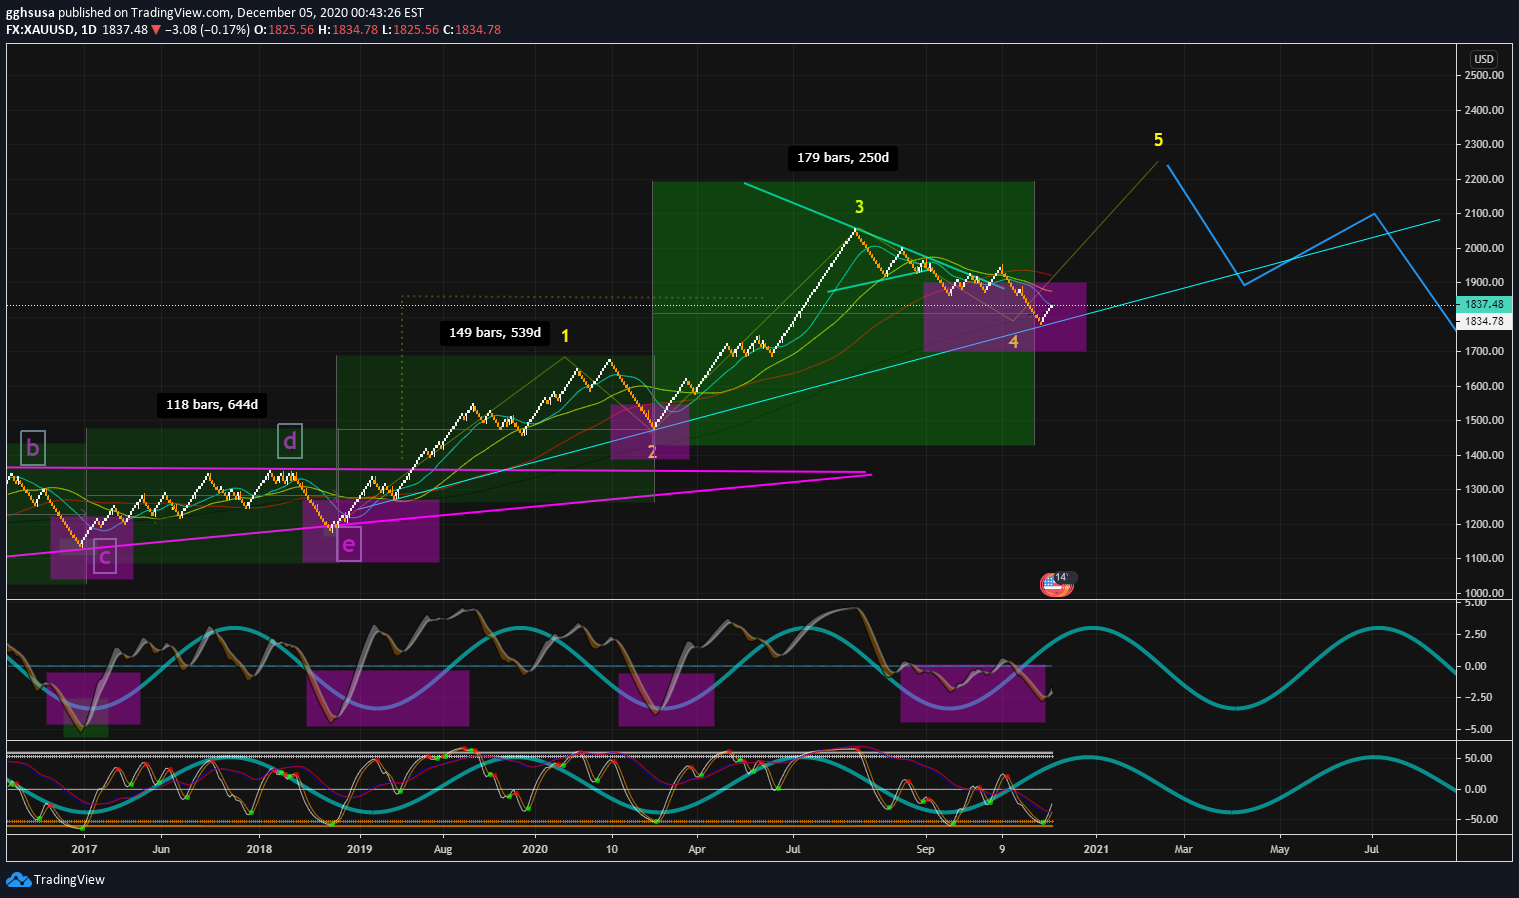Click the FX:XAUUSD symbol title
The width and height of the screenshot is (1519, 898).
40,30
